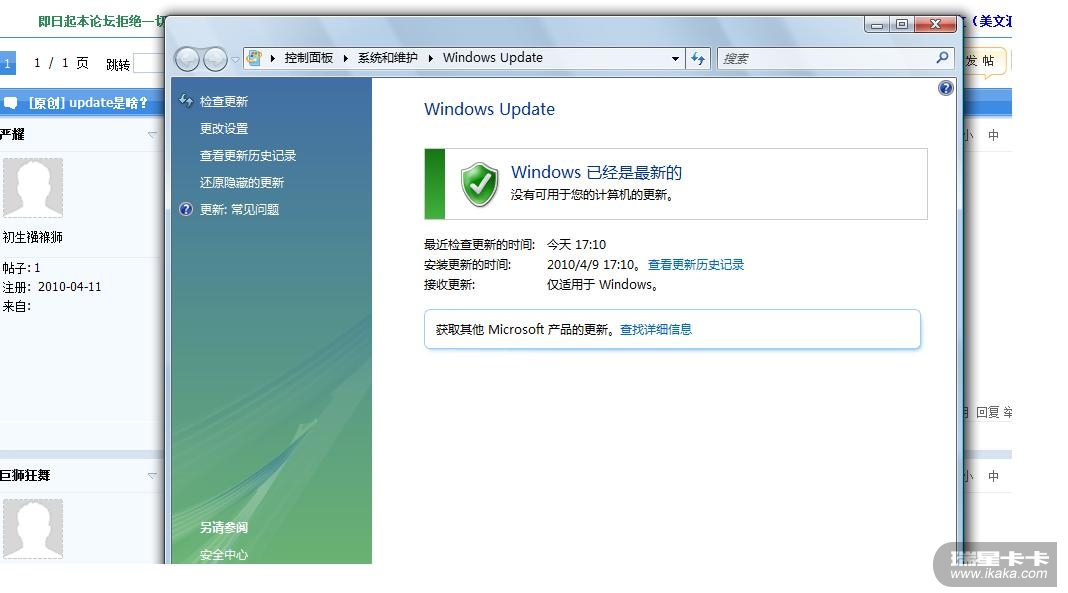Screen dimensions: 1068x593
Task: Open the address bar history dropdown
Action: click(x=674, y=59)
